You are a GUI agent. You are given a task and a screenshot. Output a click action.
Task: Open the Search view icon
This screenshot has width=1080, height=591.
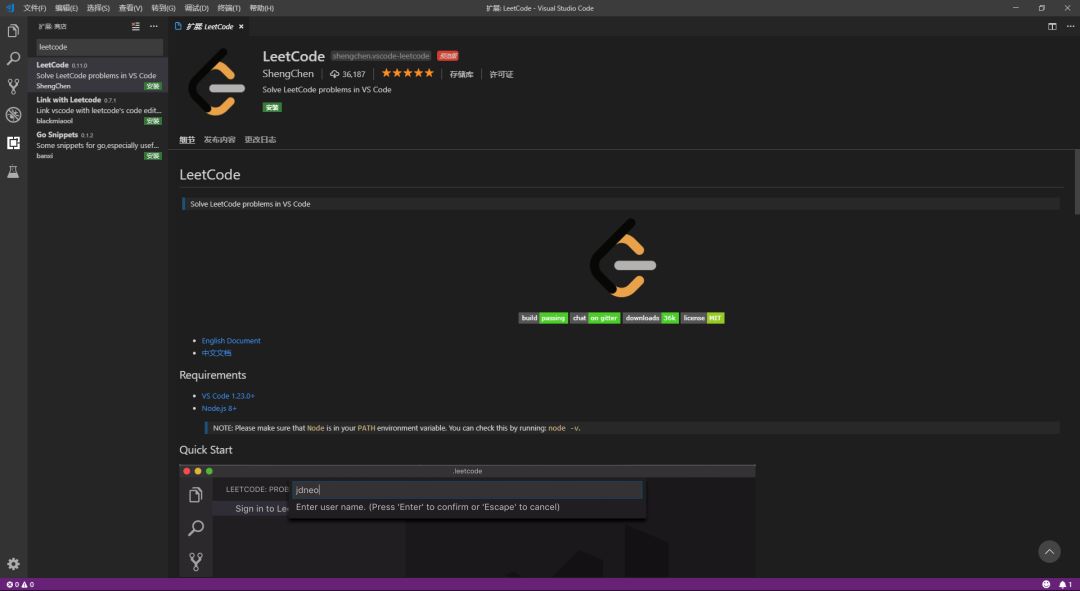point(13,59)
